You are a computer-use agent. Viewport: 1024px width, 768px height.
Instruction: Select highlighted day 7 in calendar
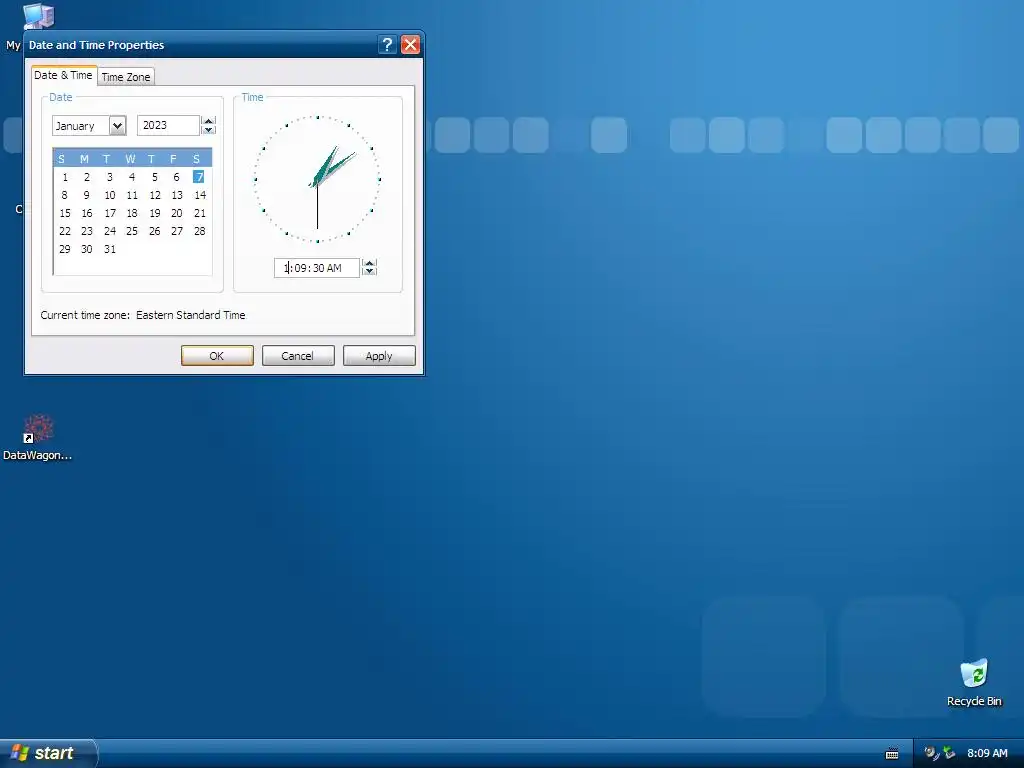[x=199, y=177]
